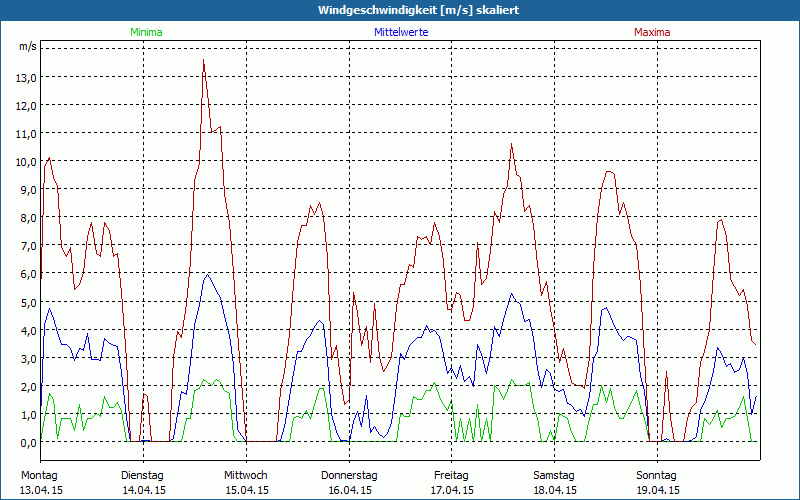Viewport: 800px width, 500px height.
Task: Select the green 'Minima' legend label
Action: tap(146, 32)
